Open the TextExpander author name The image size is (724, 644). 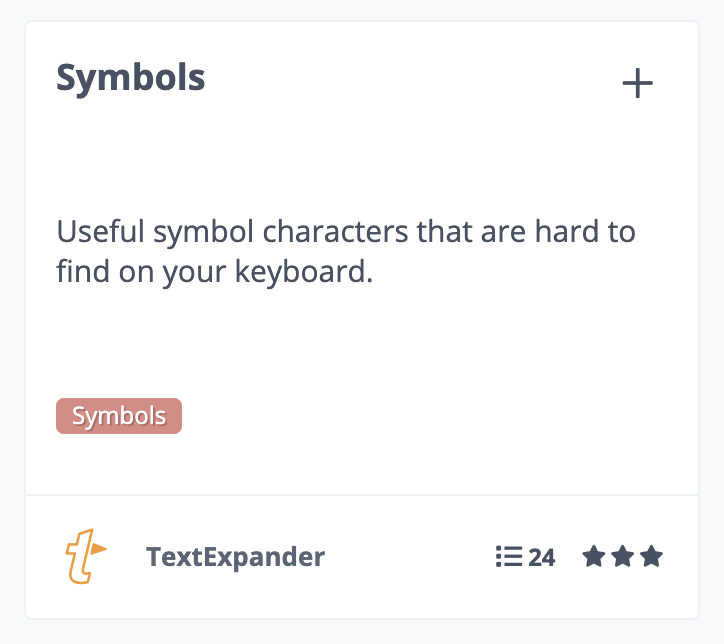[235, 557]
